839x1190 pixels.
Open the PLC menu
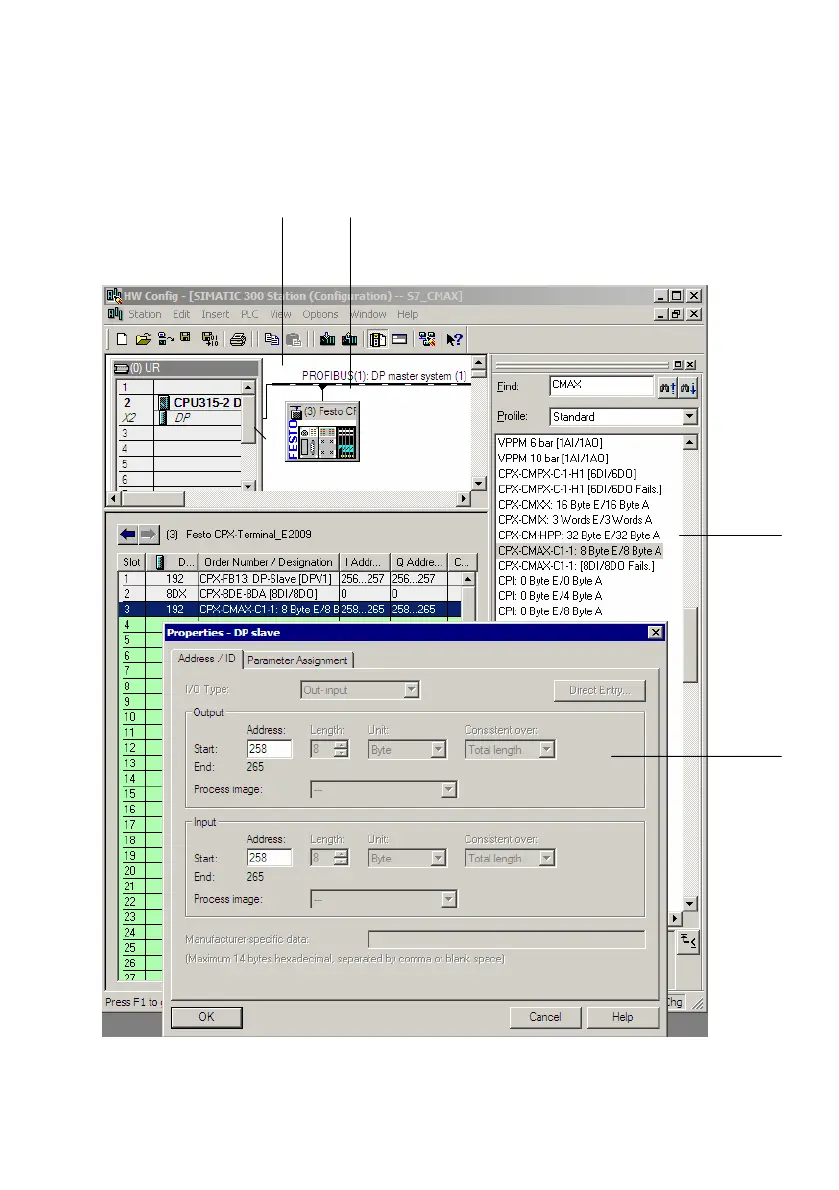(x=250, y=314)
